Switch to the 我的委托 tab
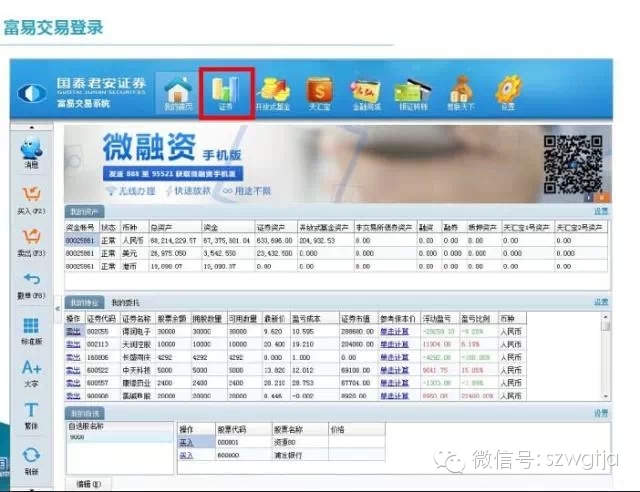This screenshot has width=640, height=492. click(x=125, y=303)
